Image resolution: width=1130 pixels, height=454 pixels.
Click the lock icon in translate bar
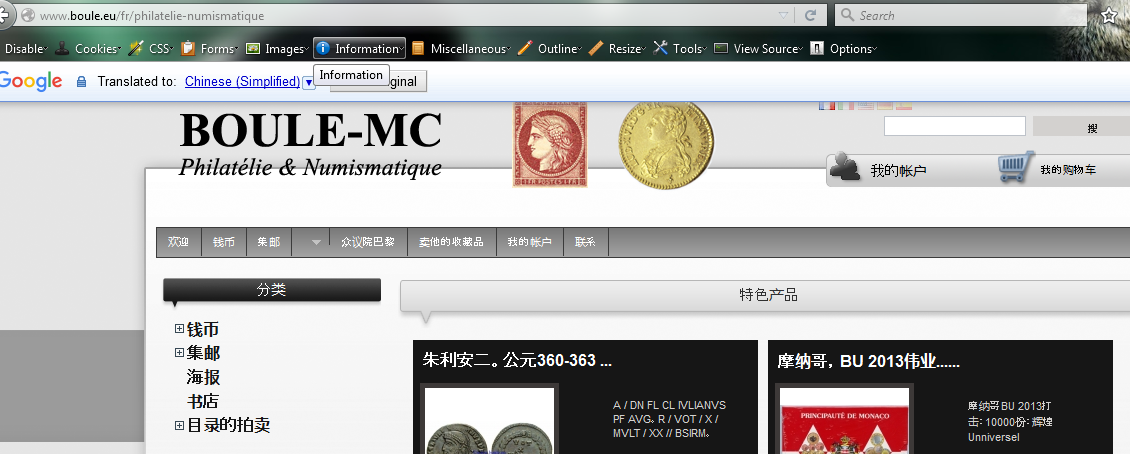point(81,81)
